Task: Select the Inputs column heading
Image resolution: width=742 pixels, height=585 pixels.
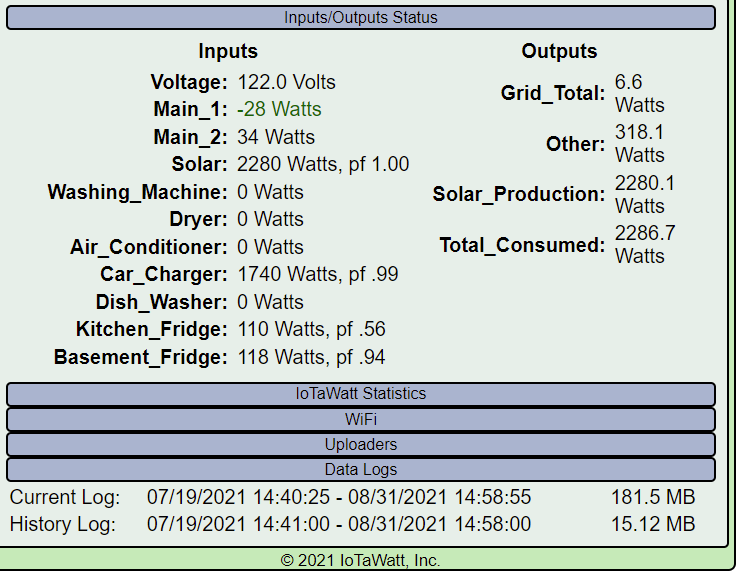Action: [x=228, y=51]
